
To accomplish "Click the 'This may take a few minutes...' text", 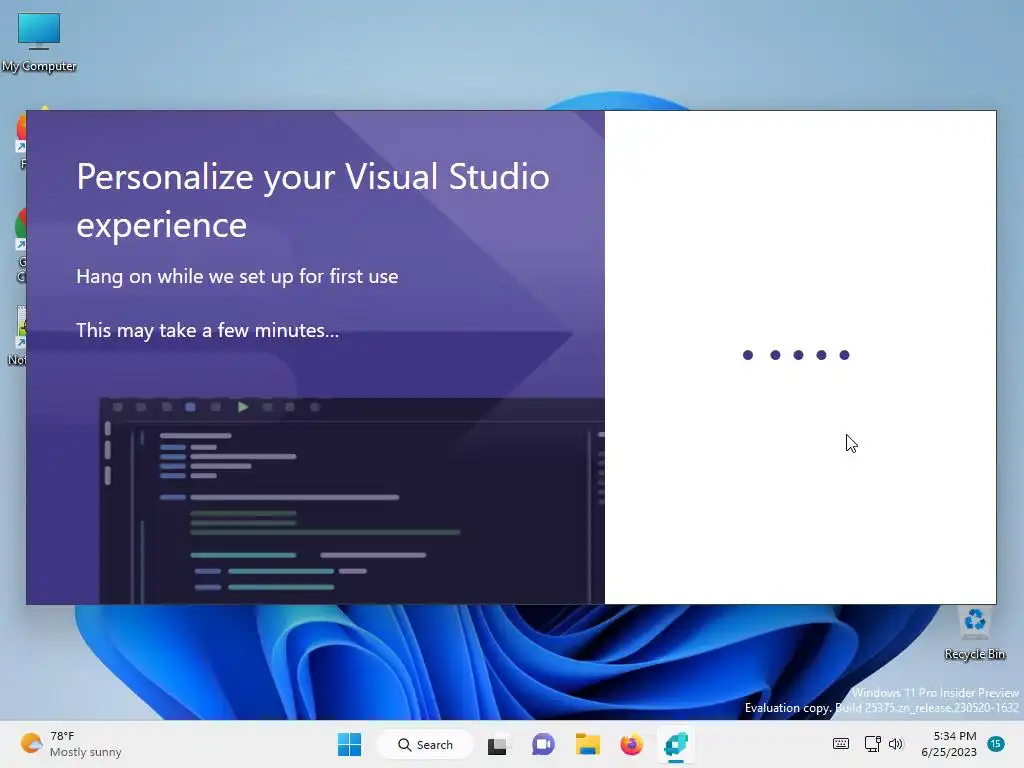I will (x=208, y=330).
